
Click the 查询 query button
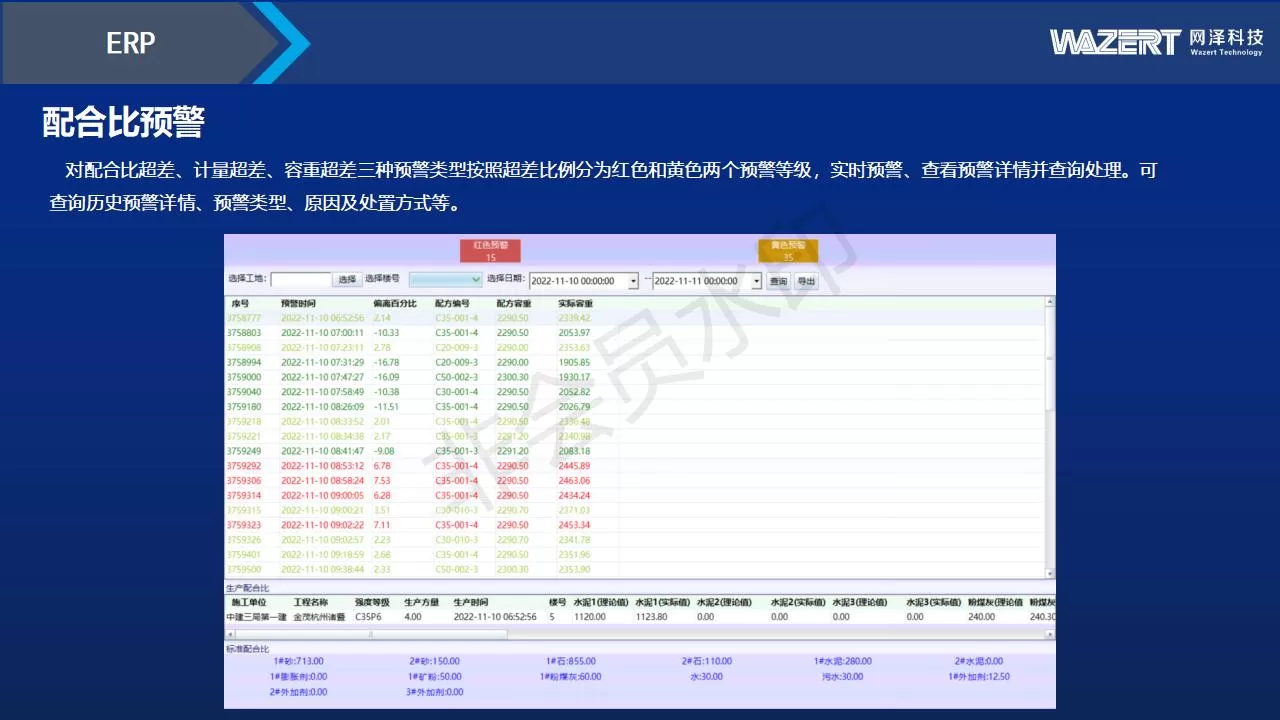[778, 282]
